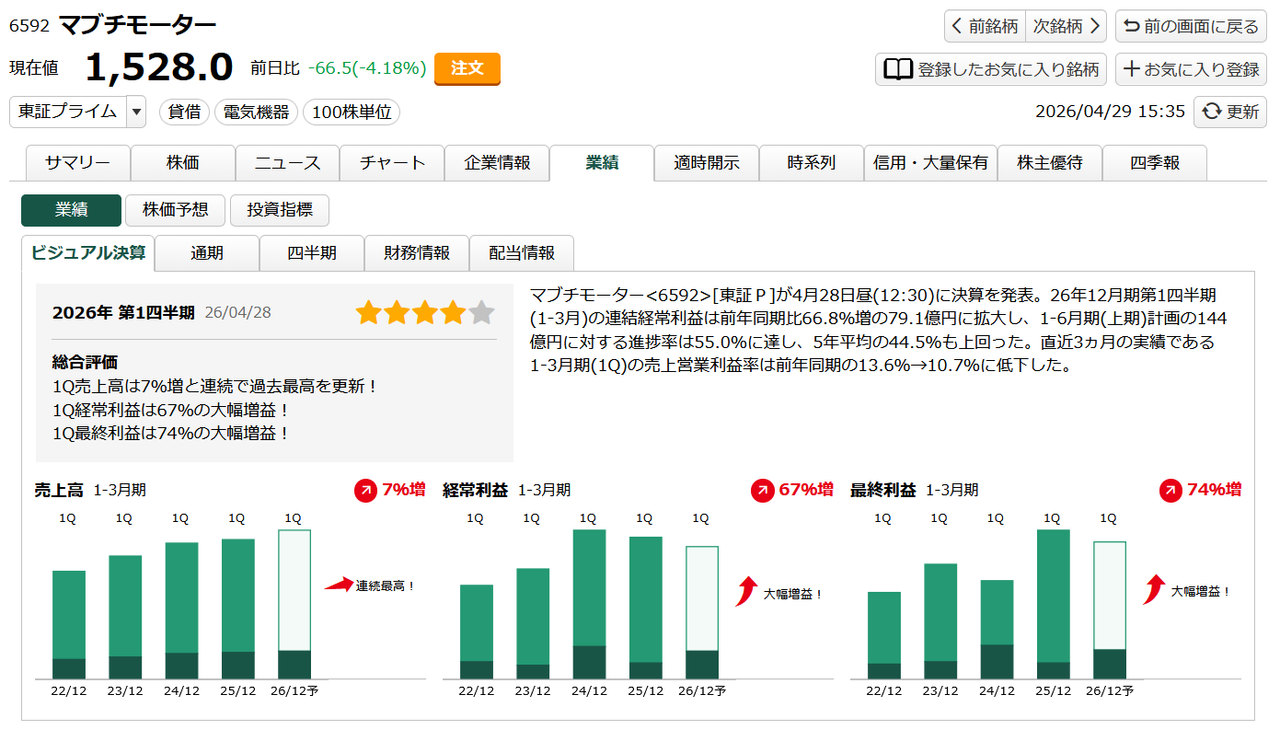Screen dimensions: 1280x744
Task: Open the 配当情報 tab
Action: coord(522,254)
